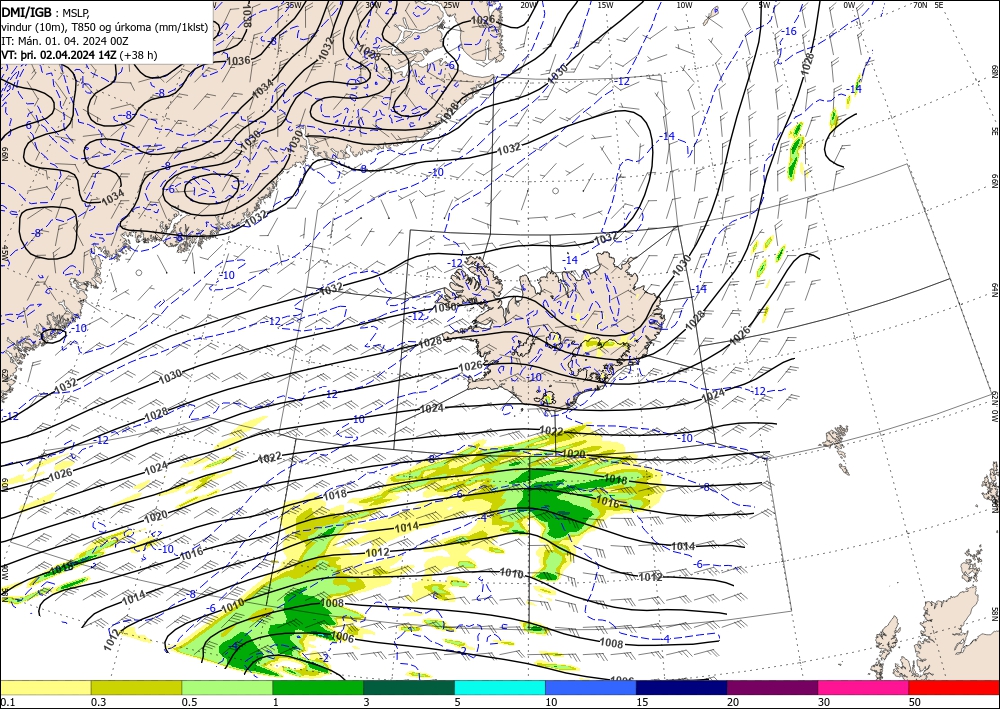Click legend value '0.3'
1000x709 pixels.
pyautogui.click(x=98, y=702)
